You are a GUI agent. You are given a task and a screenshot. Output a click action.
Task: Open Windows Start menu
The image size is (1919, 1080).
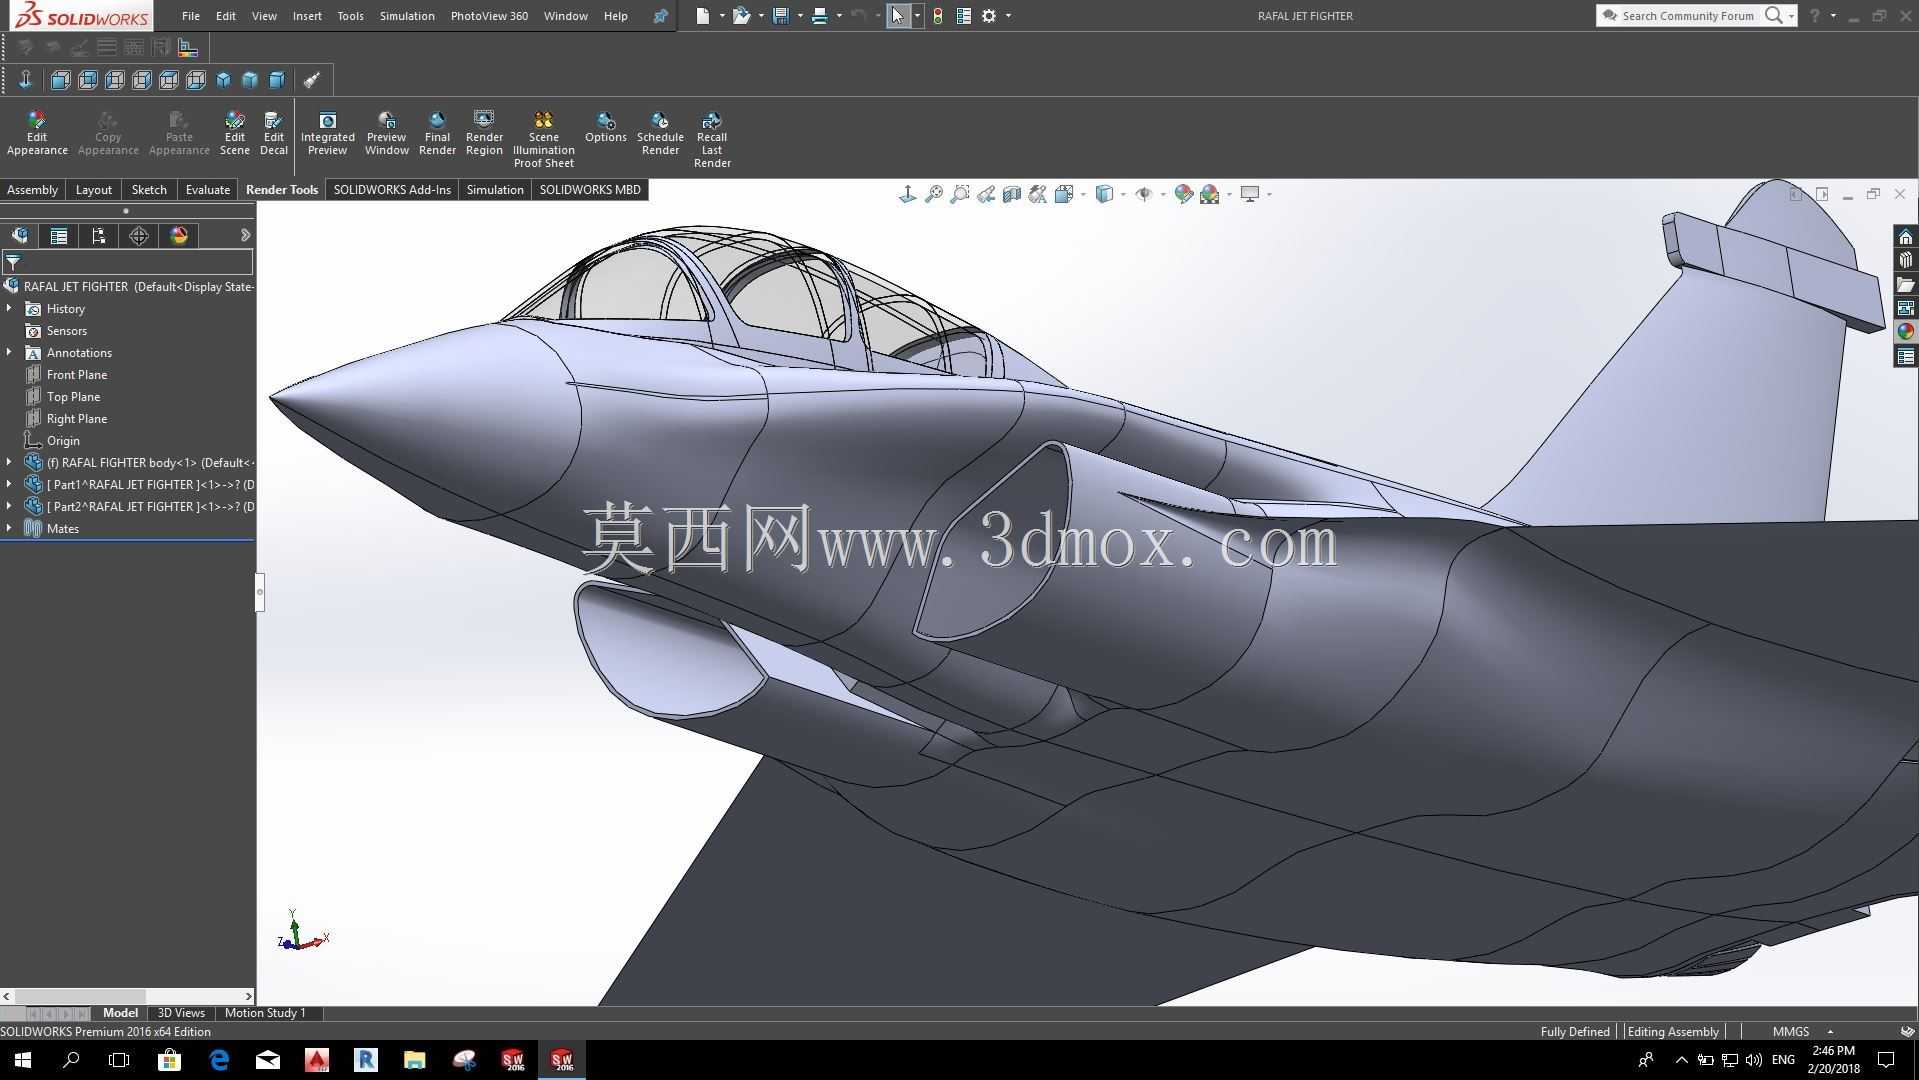coord(23,1060)
